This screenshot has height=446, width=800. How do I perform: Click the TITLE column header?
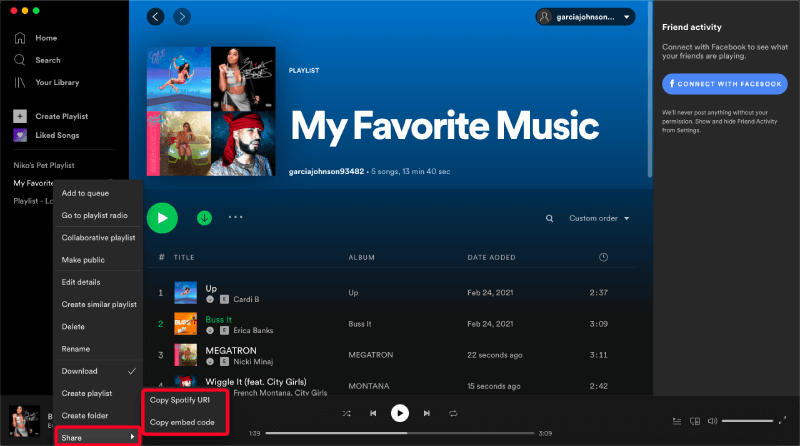coord(184,257)
